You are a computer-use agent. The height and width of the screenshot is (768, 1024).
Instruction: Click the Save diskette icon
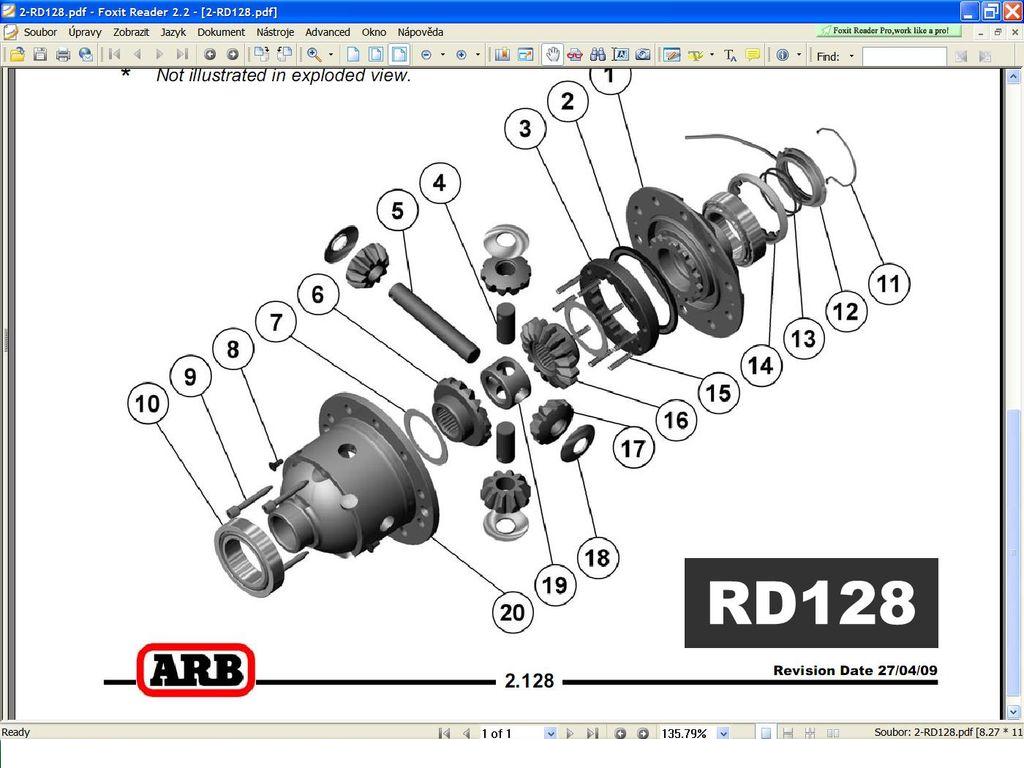pos(40,55)
